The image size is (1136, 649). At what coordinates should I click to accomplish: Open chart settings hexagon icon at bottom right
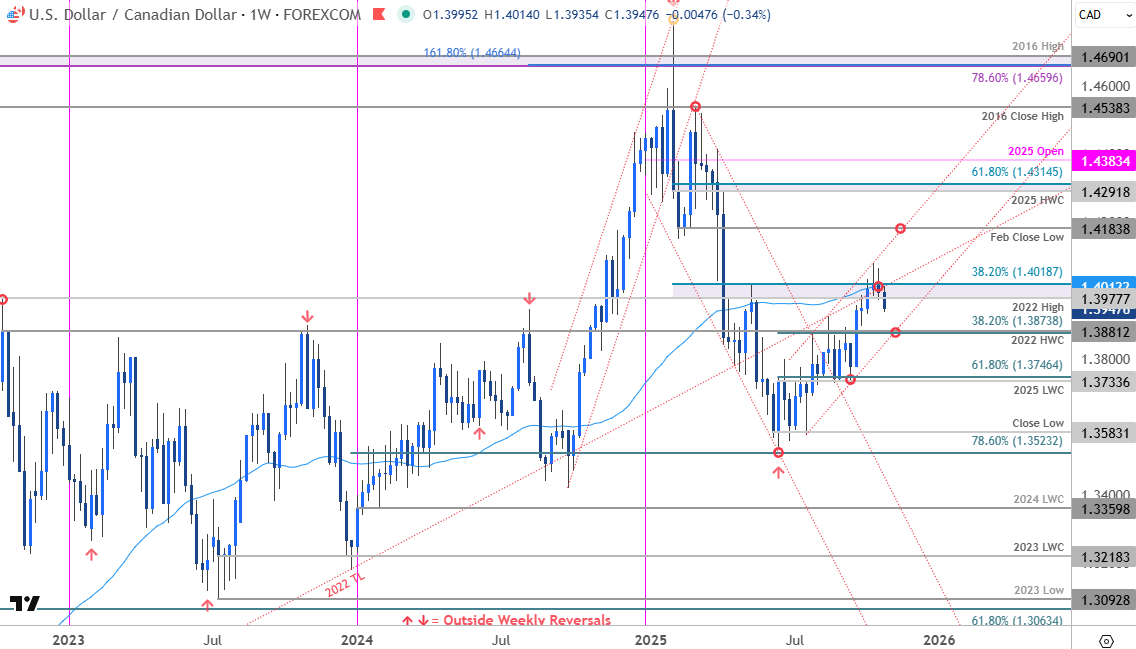coord(1106,640)
